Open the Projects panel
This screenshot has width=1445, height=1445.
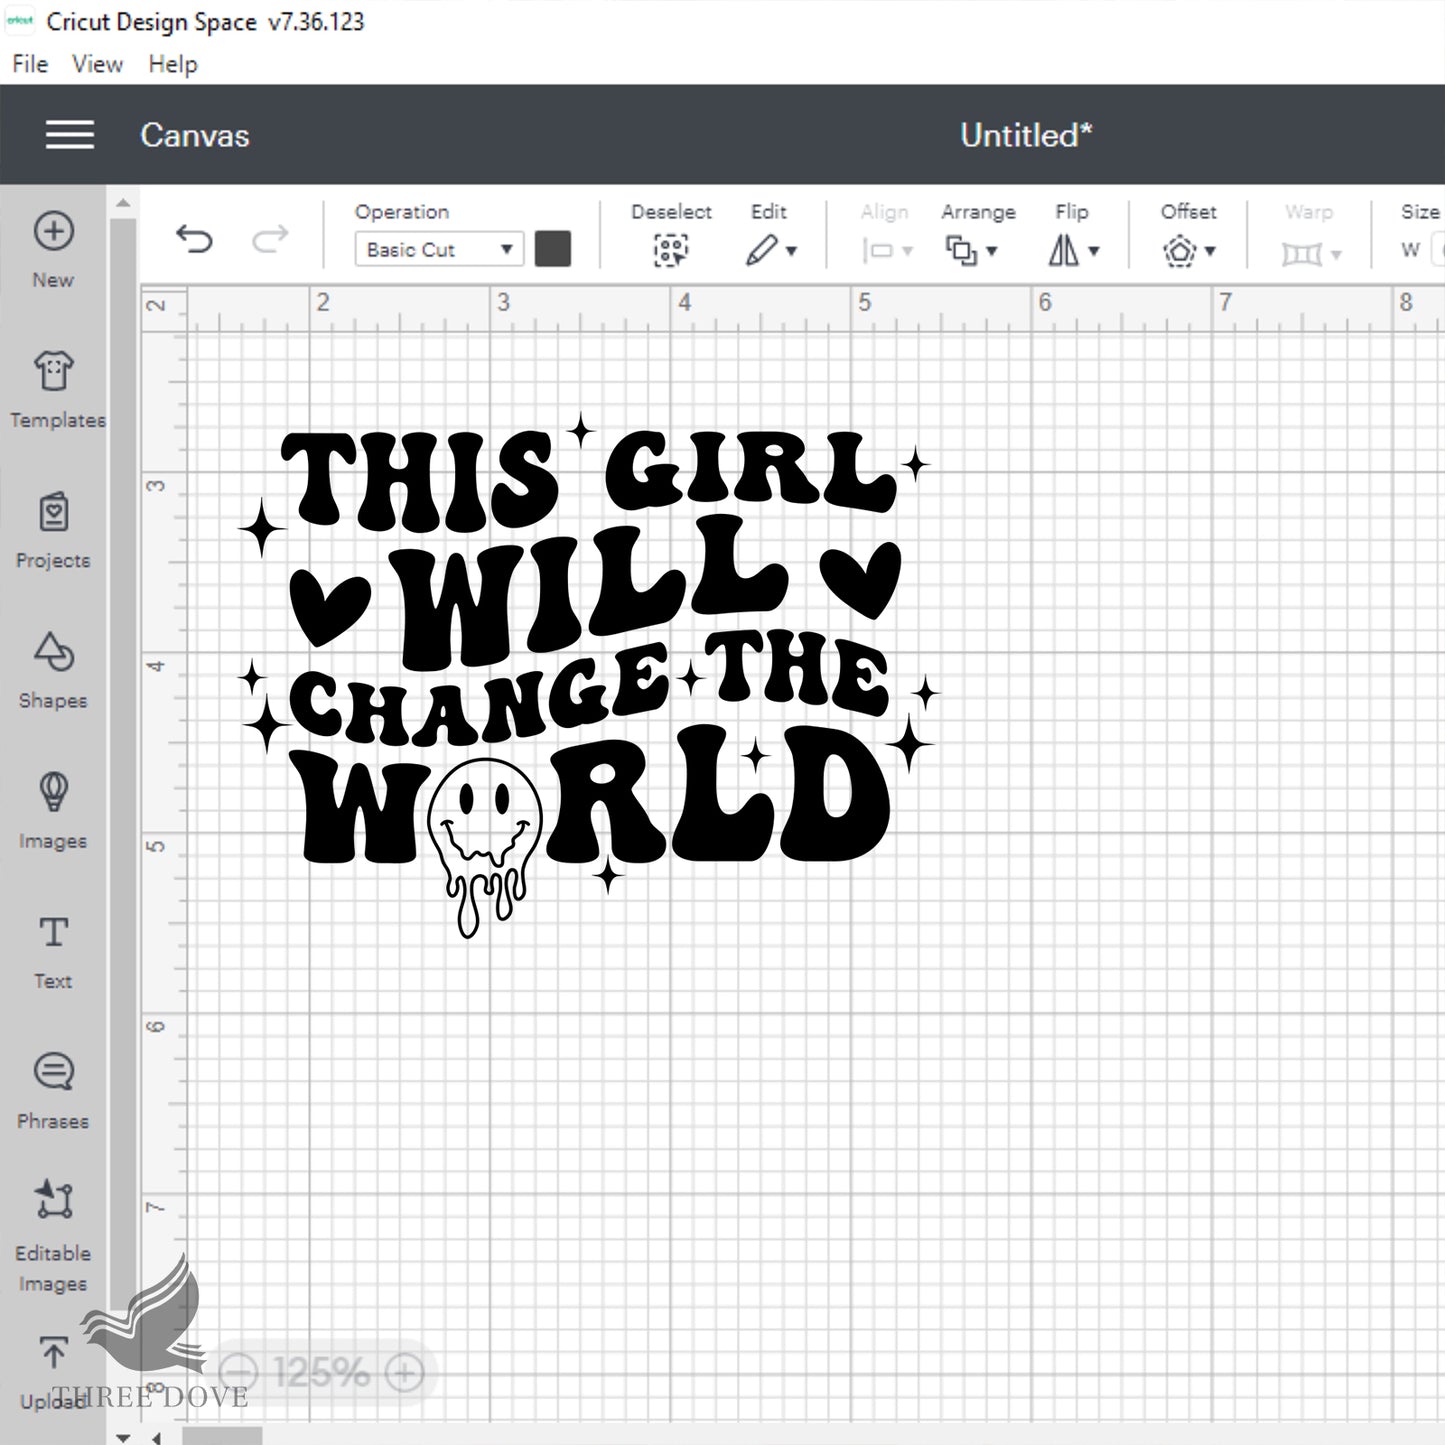pyautogui.click(x=54, y=529)
